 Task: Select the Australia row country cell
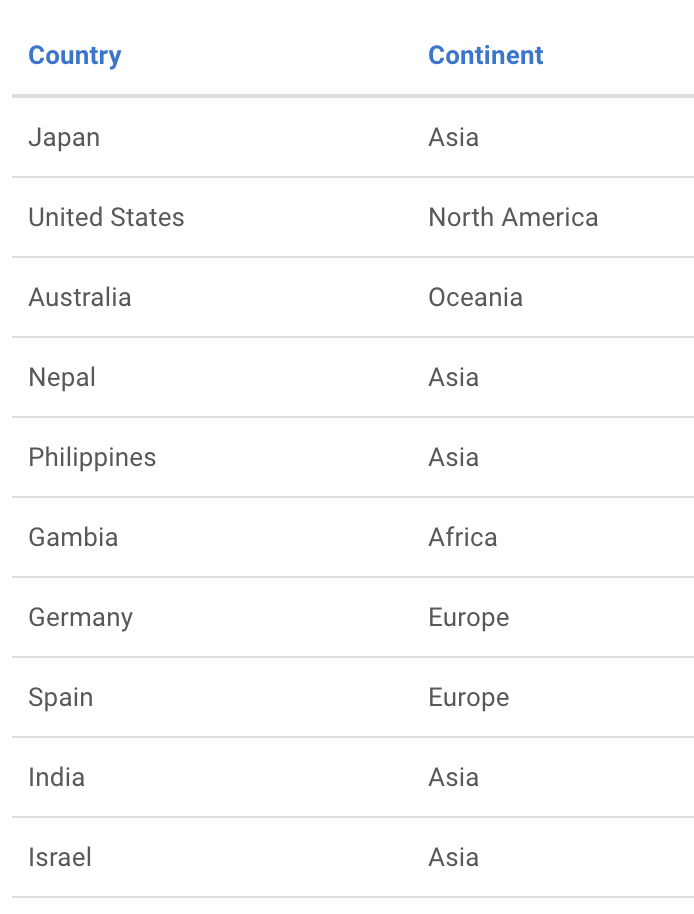coord(80,297)
